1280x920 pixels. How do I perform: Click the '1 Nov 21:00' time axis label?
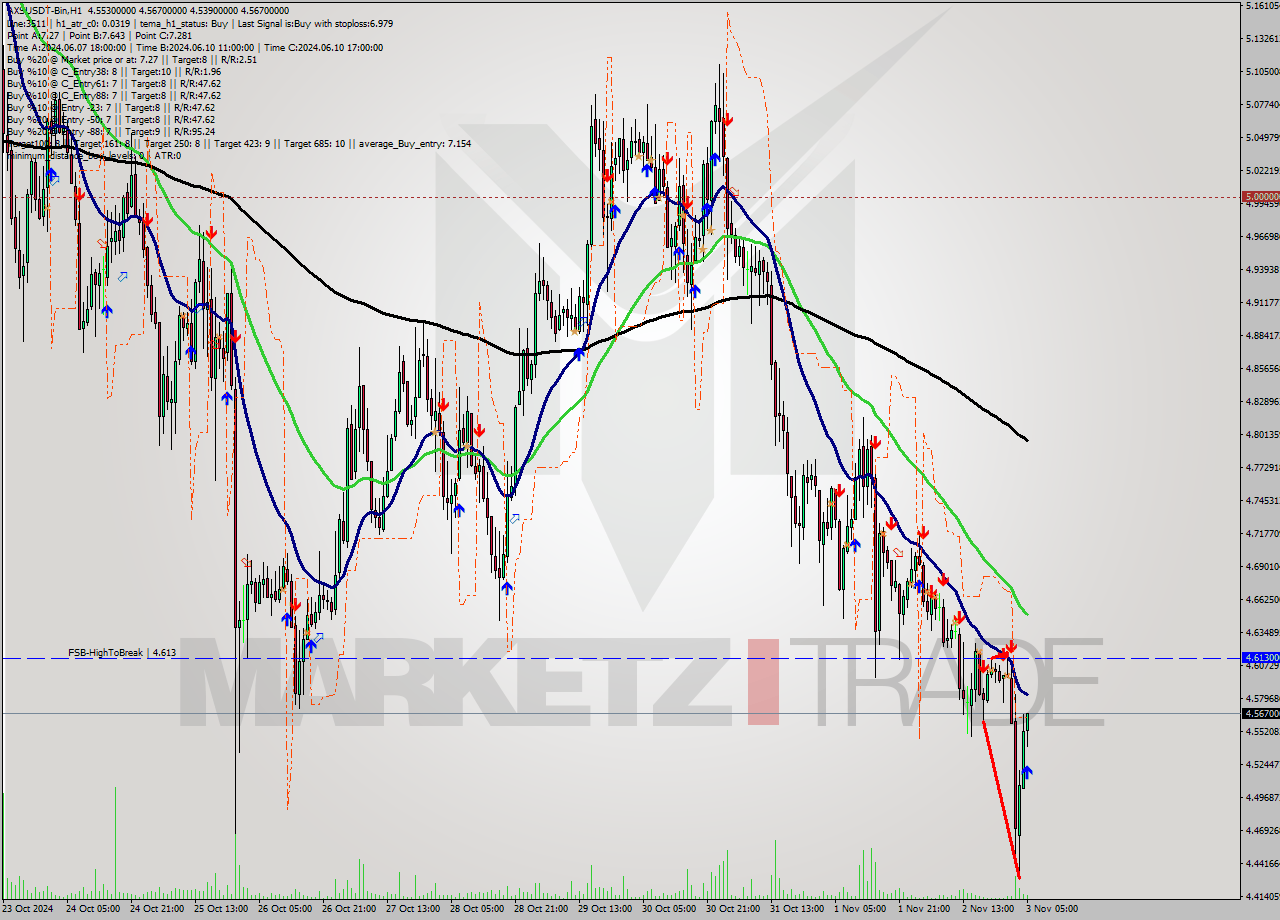924,909
